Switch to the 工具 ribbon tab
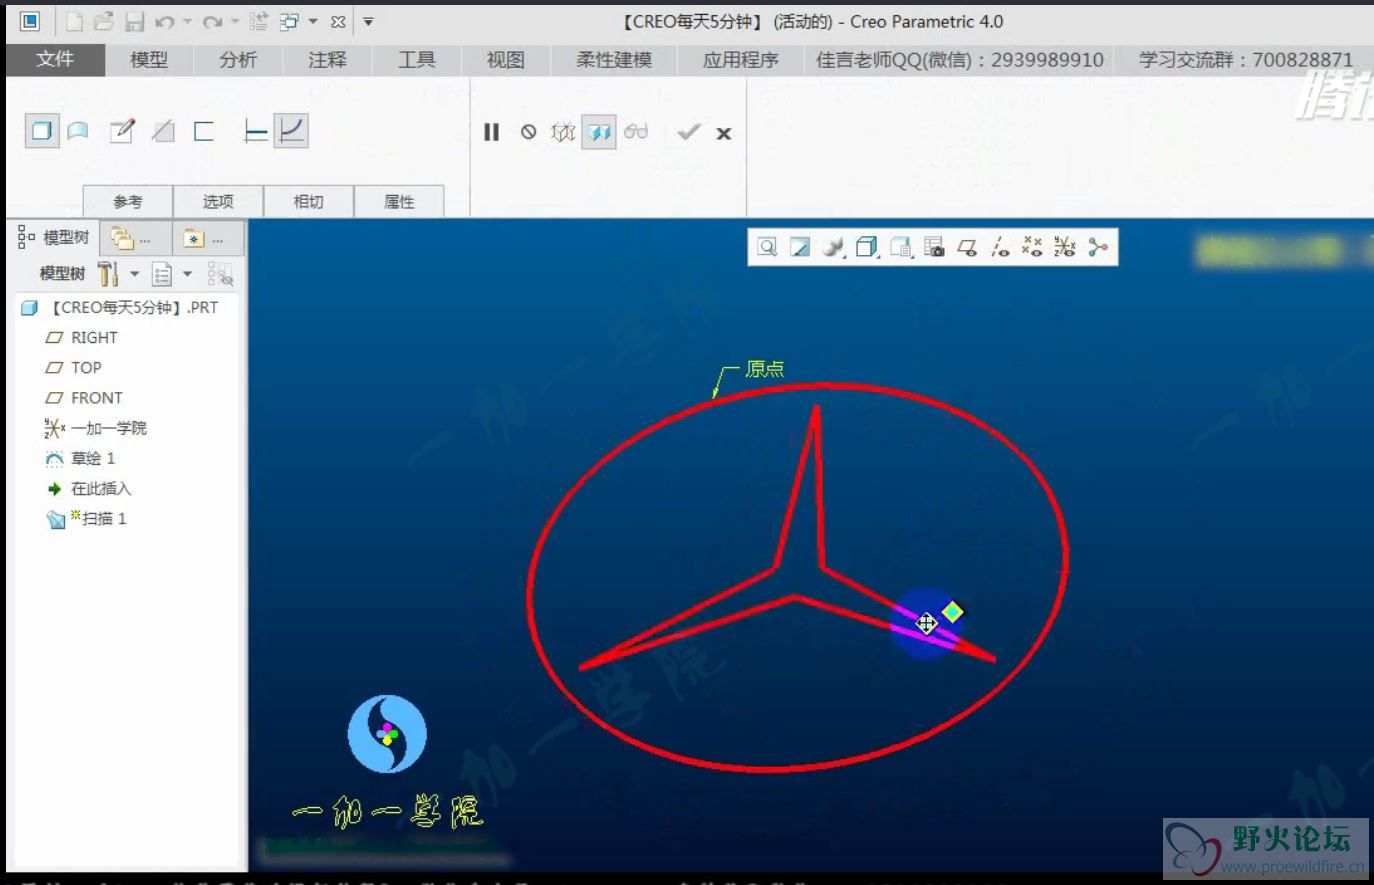The image size is (1374, 885). (417, 60)
